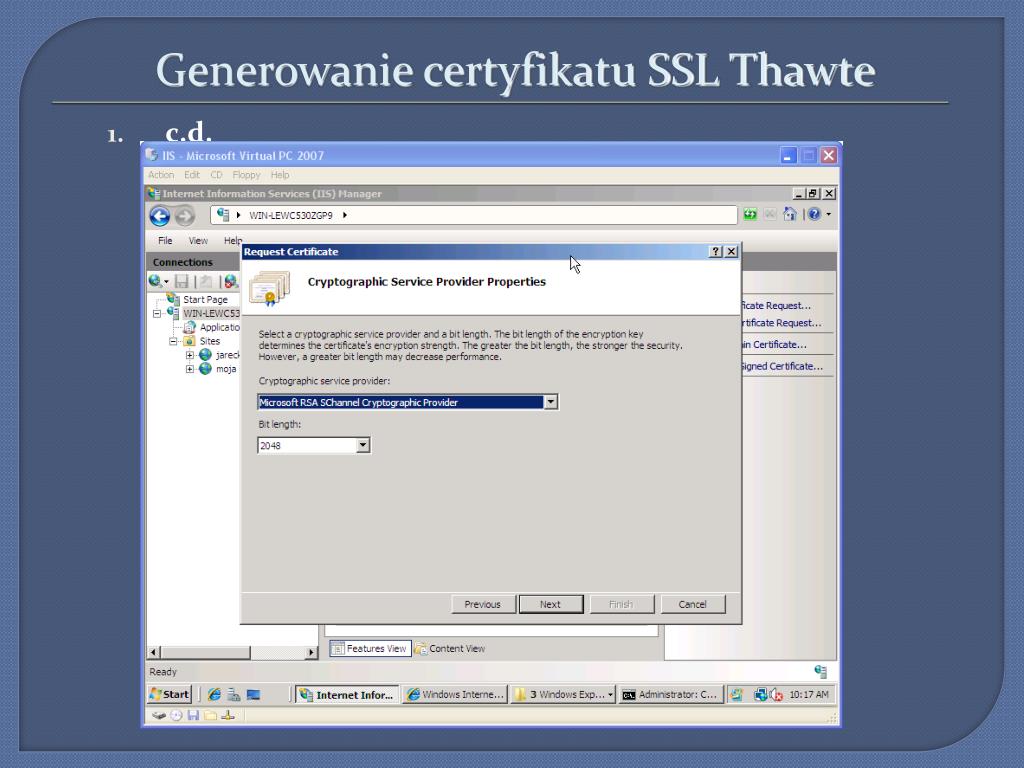Select the Sites folder icon in Connections

[189, 341]
